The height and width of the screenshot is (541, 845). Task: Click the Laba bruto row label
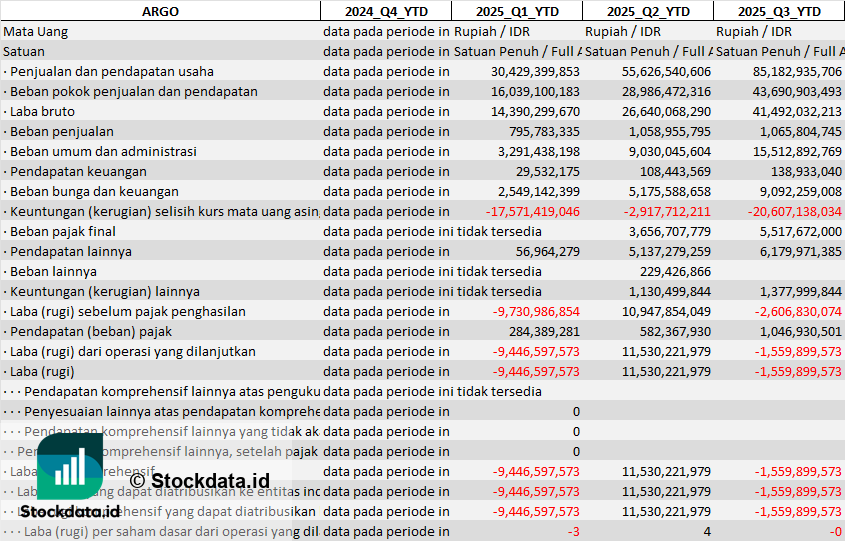[x=43, y=111]
